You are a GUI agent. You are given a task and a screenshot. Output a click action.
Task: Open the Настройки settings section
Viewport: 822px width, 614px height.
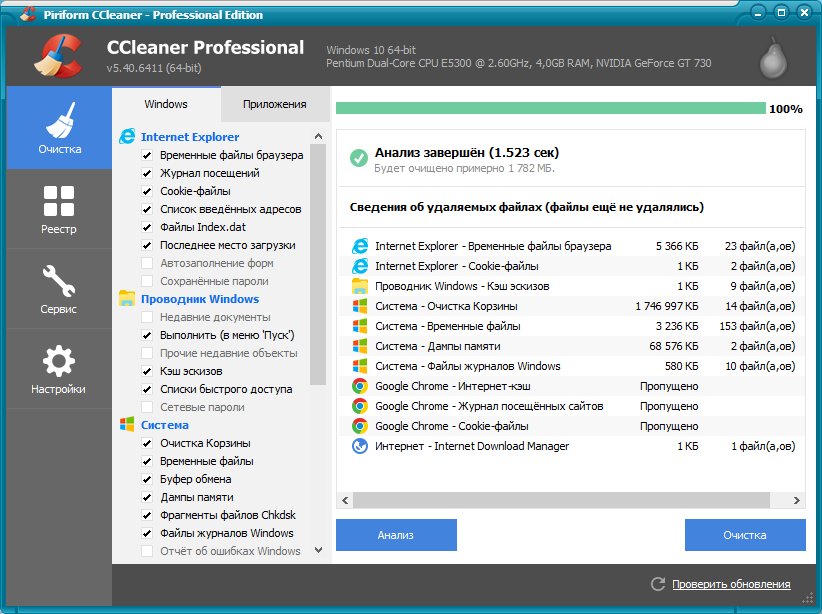coord(59,369)
